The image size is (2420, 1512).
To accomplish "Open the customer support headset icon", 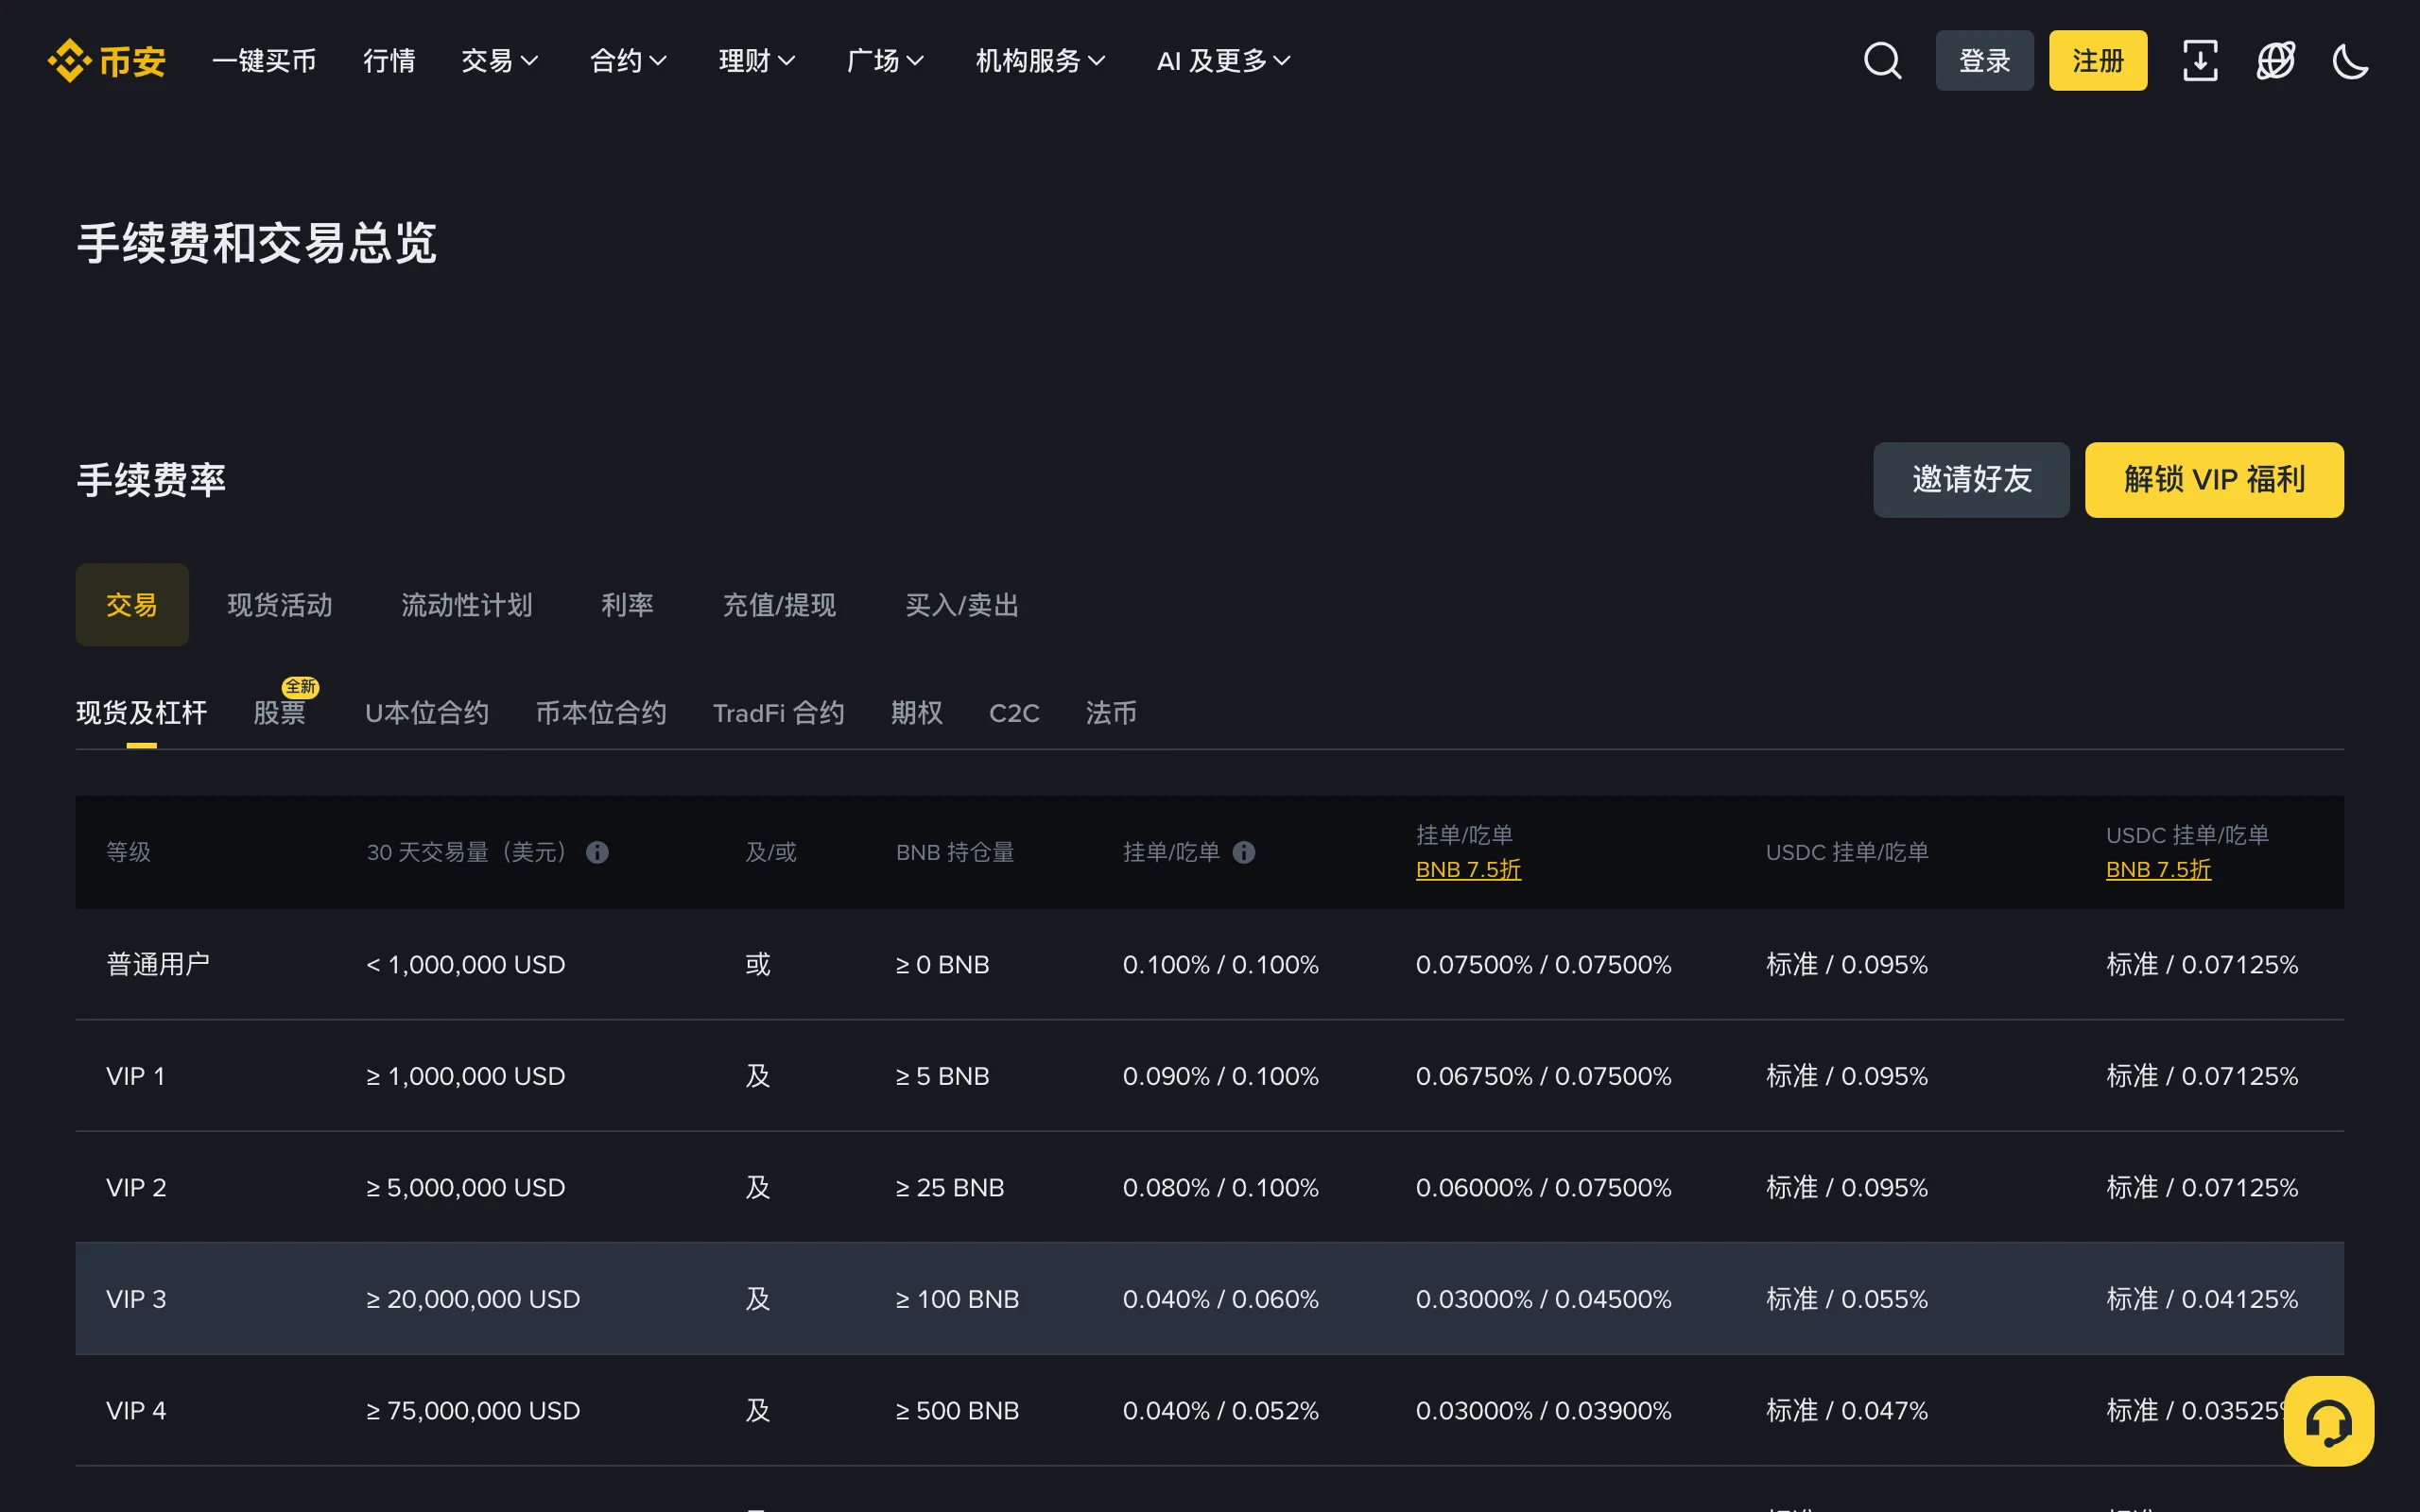I will (2329, 1421).
